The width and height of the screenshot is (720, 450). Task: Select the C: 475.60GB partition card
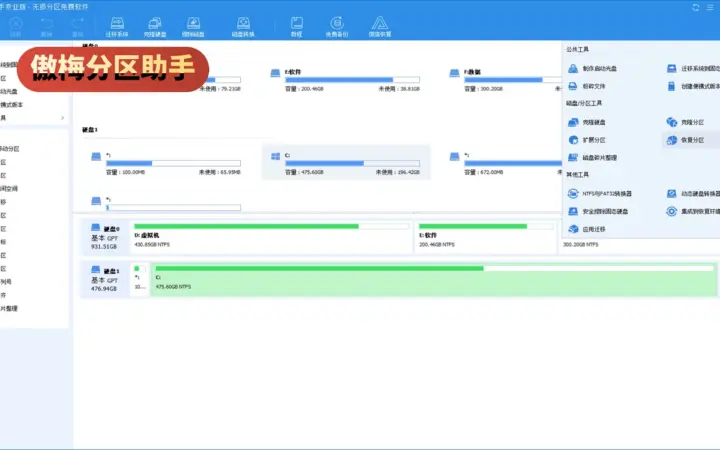[x=346, y=163]
